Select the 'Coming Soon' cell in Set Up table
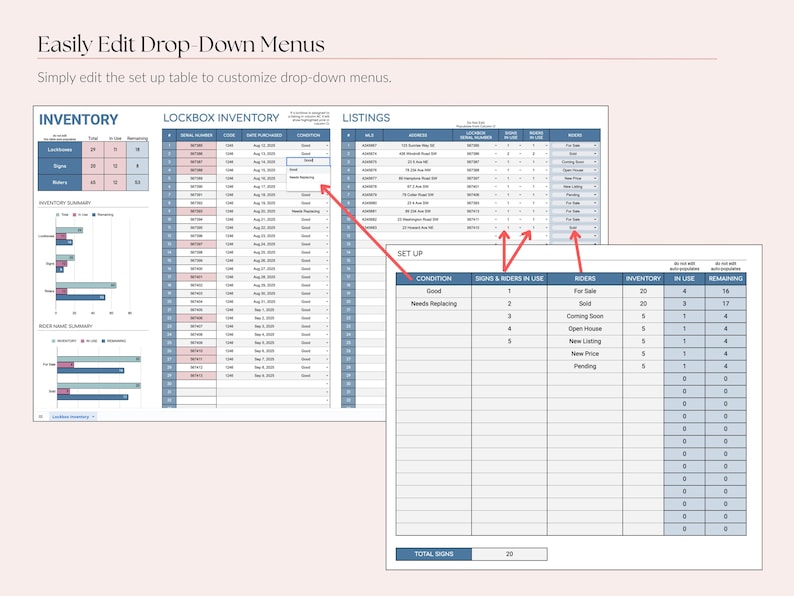The width and height of the screenshot is (794, 596). (585, 316)
